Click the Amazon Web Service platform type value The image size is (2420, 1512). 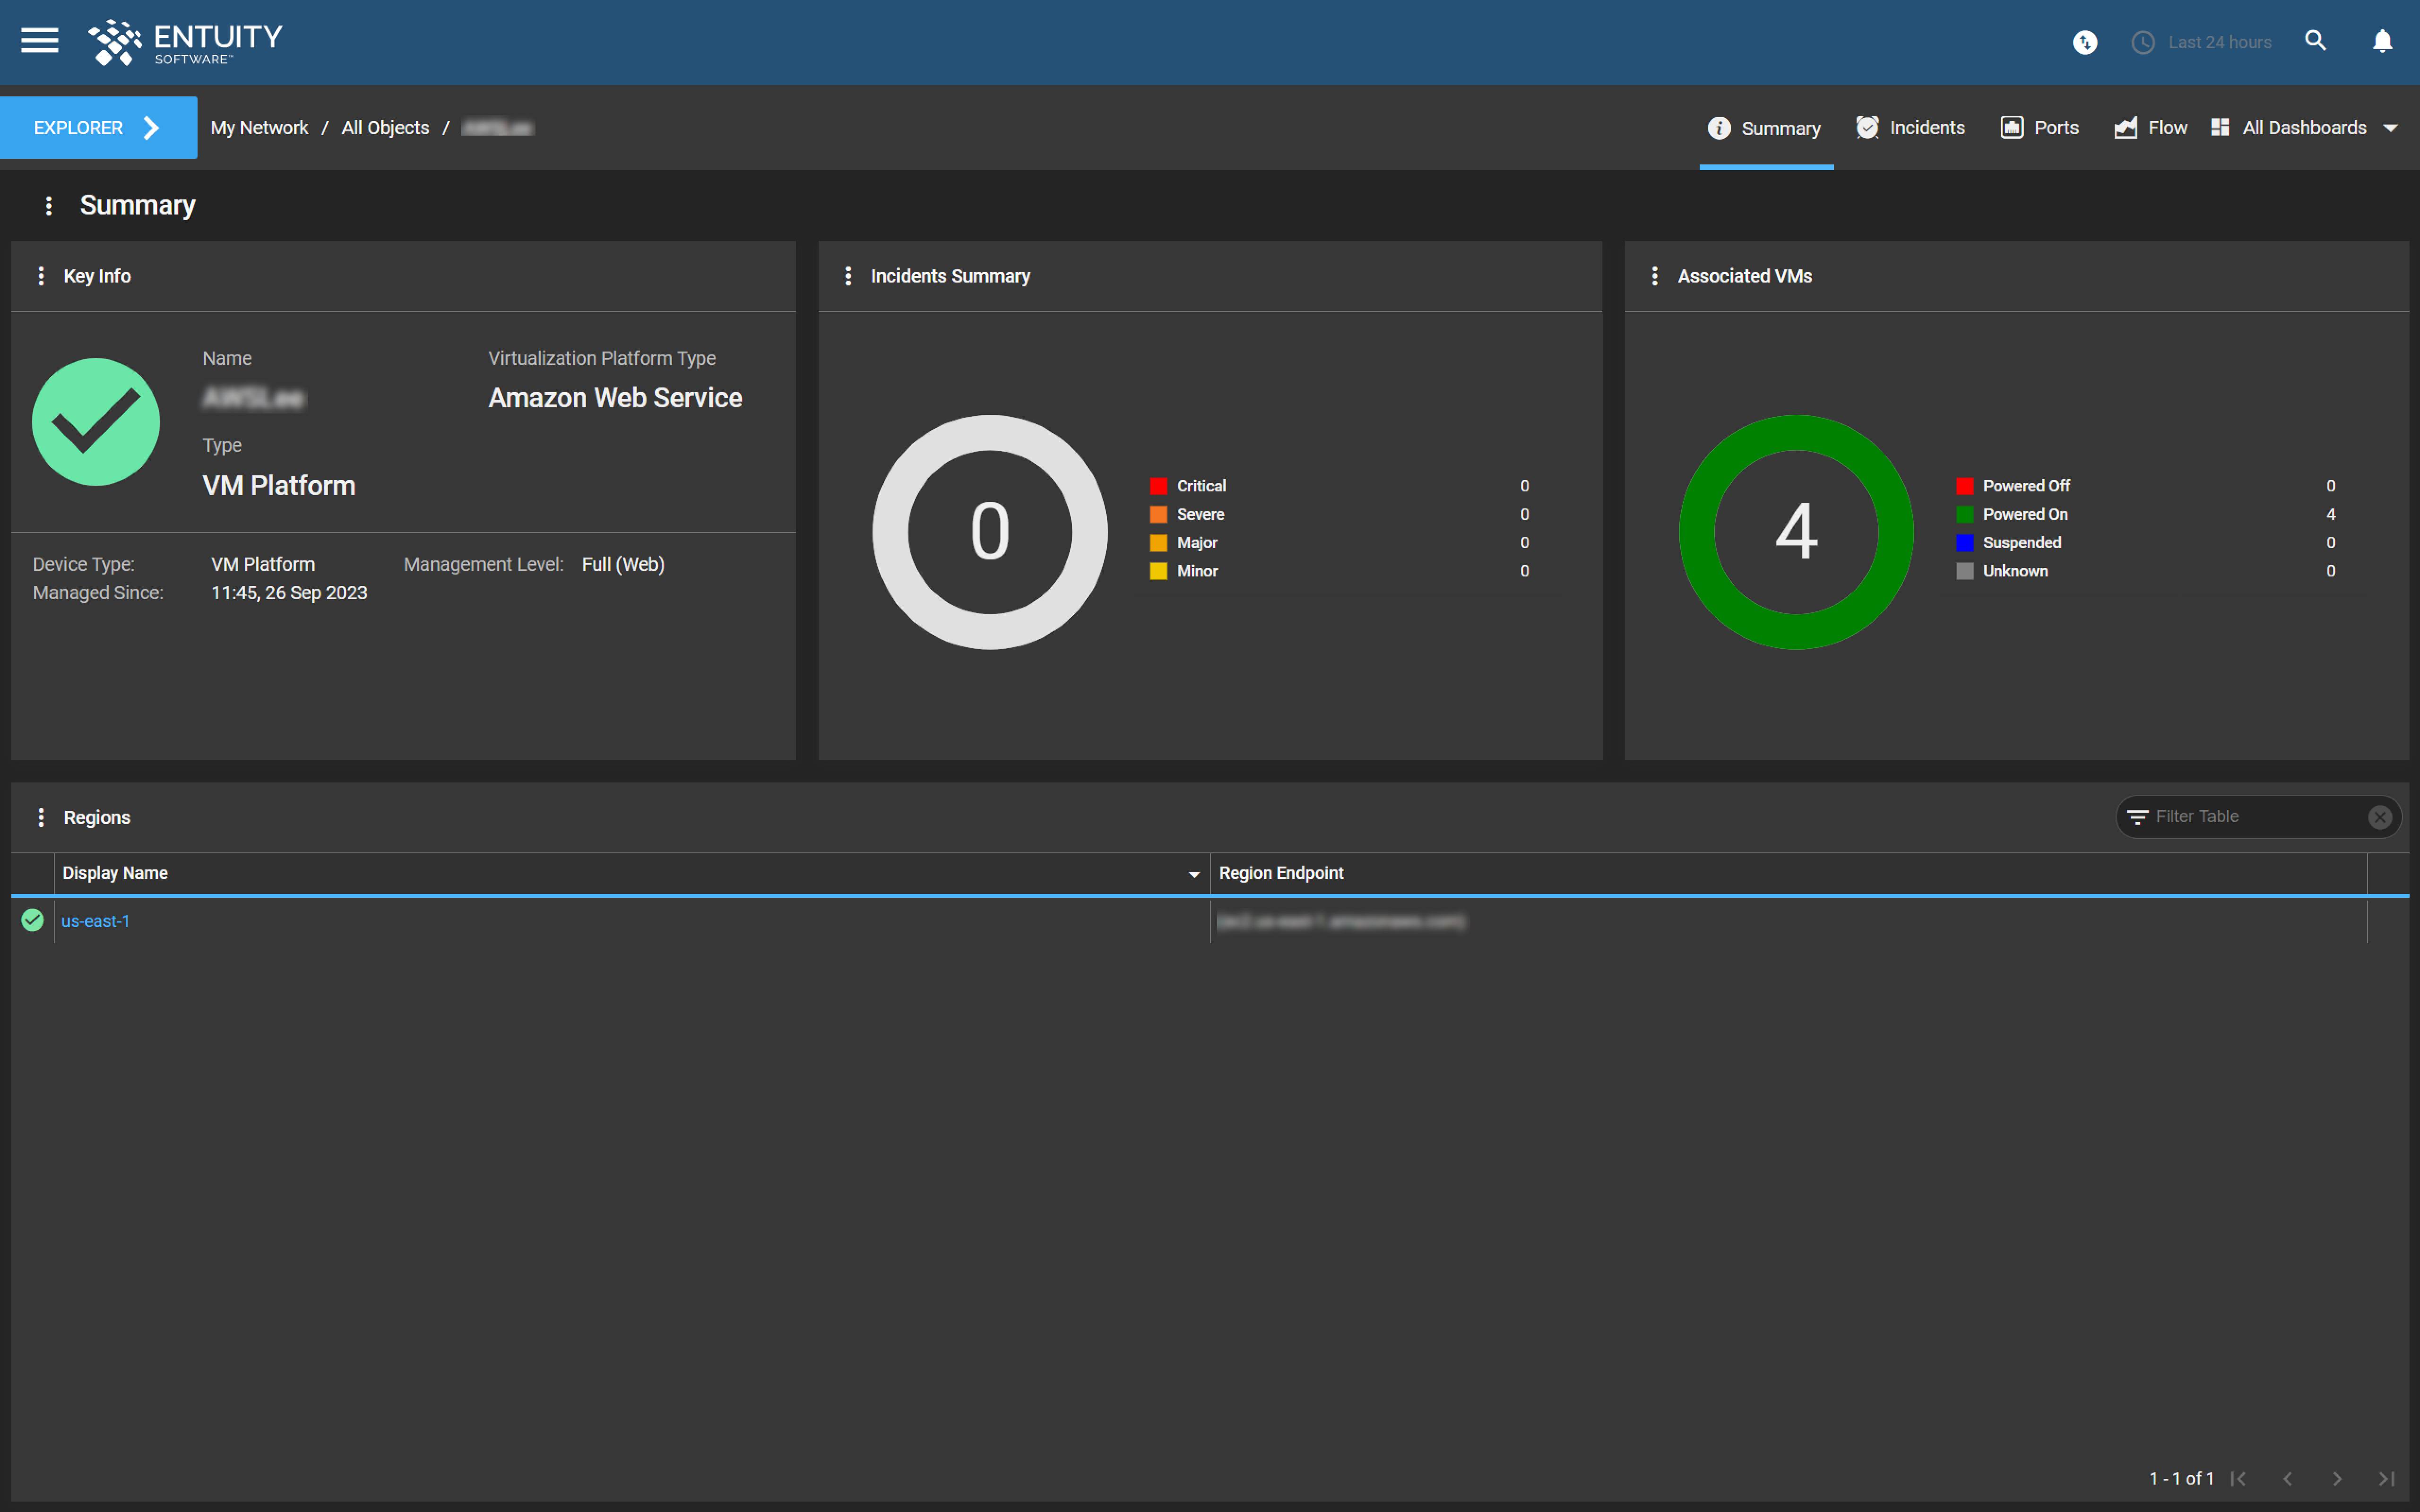point(615,398)
